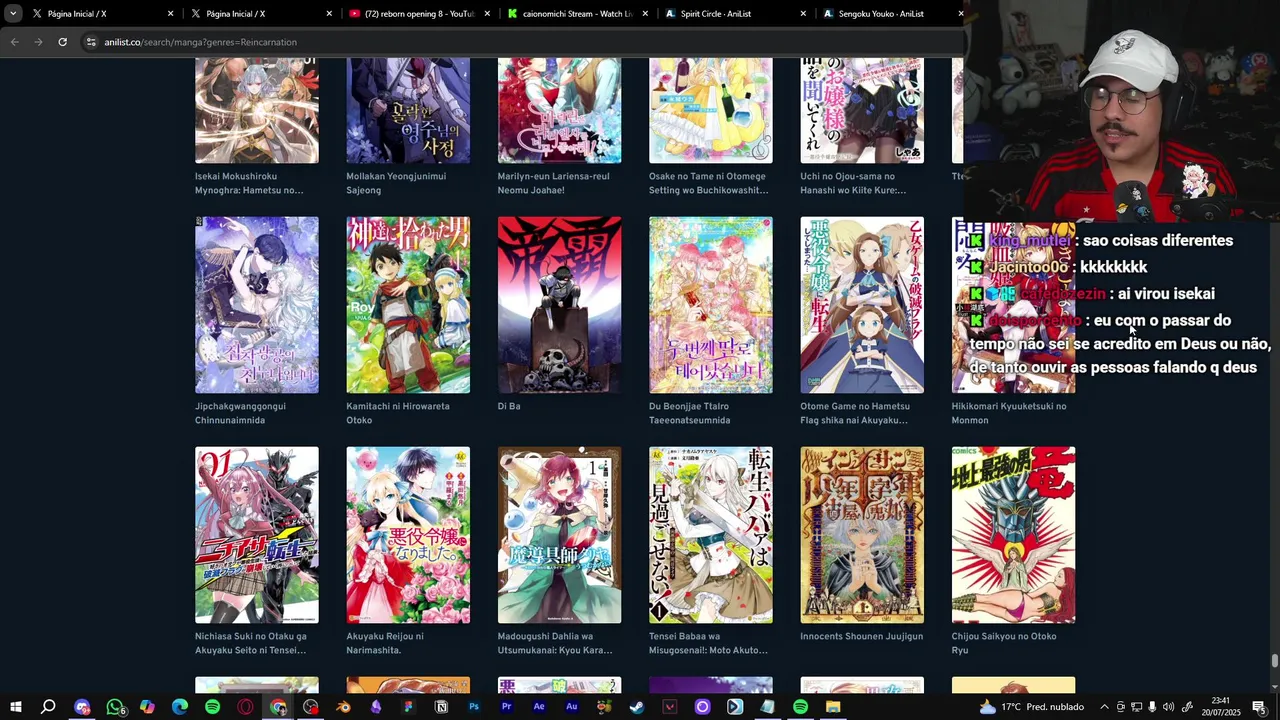Open Obsidian from the taskbar

[376, 707]
